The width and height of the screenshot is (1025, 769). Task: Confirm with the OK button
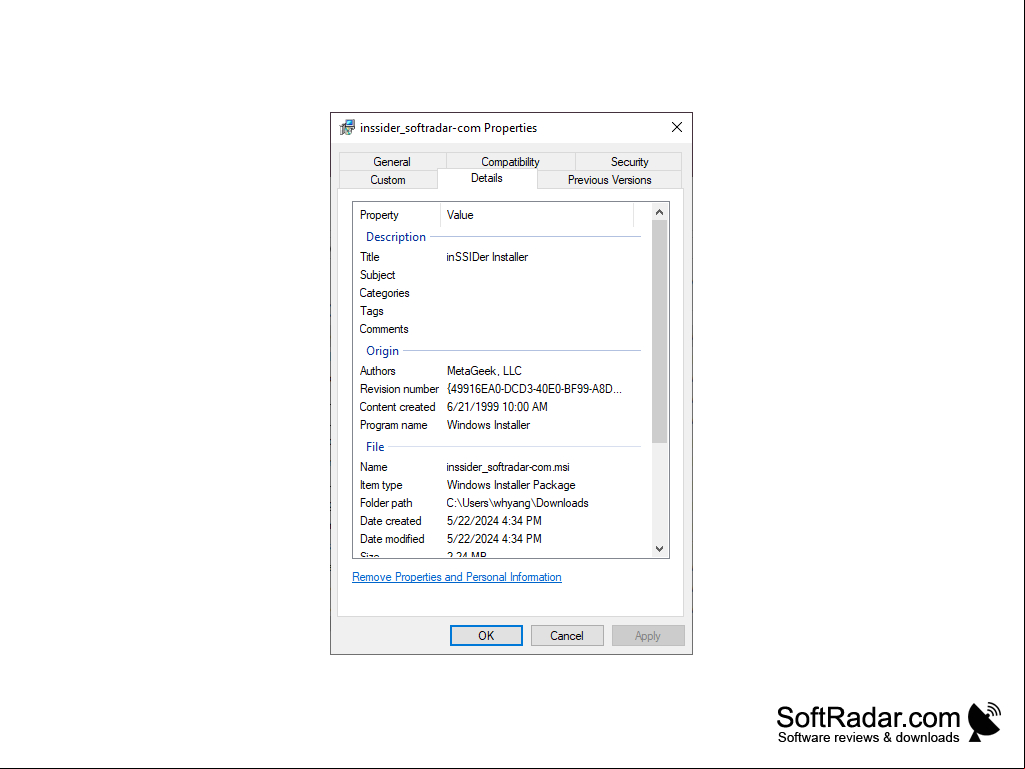[x=486, y=636]
